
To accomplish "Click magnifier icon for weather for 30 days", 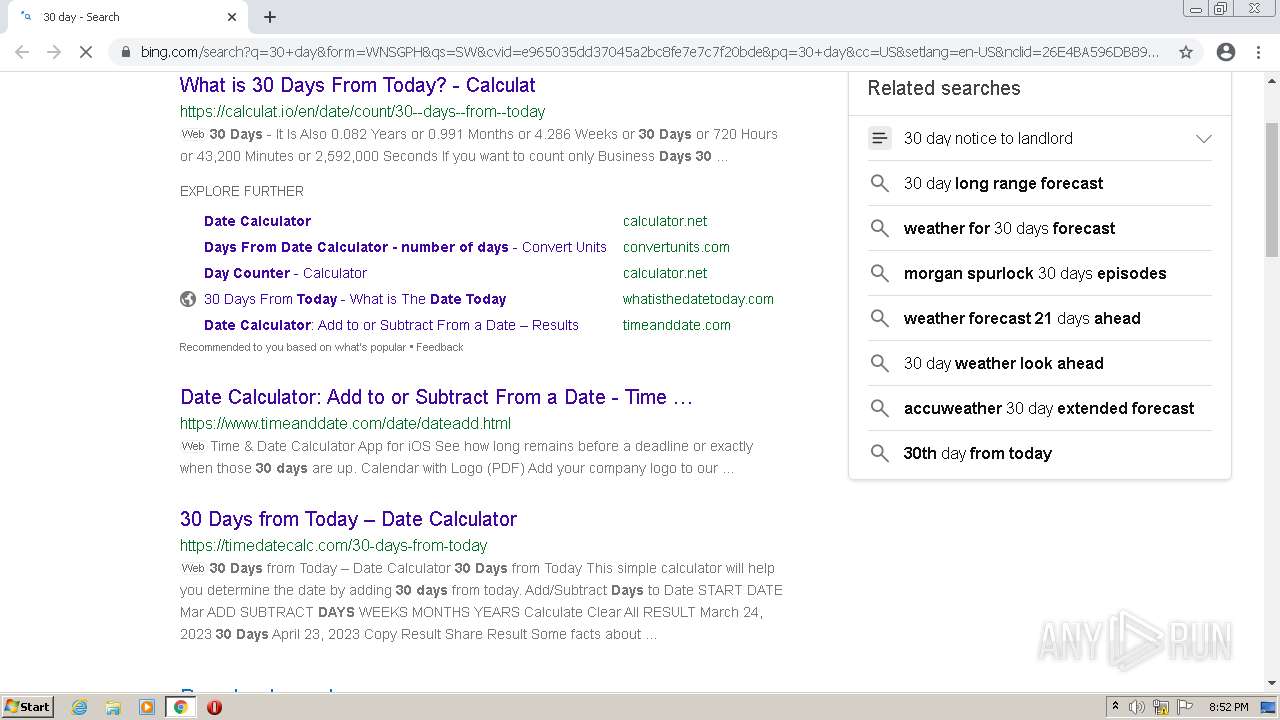I will [879, 228].
